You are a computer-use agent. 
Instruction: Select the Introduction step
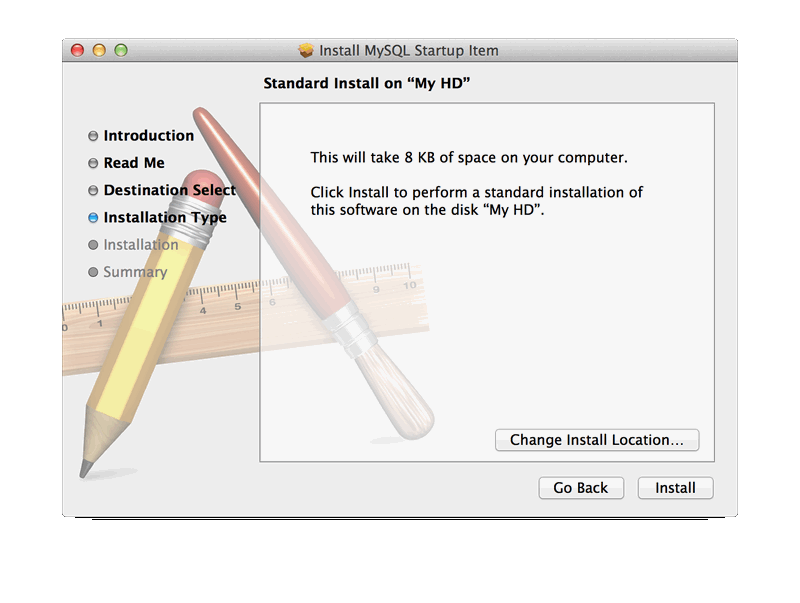pos(148,136)
